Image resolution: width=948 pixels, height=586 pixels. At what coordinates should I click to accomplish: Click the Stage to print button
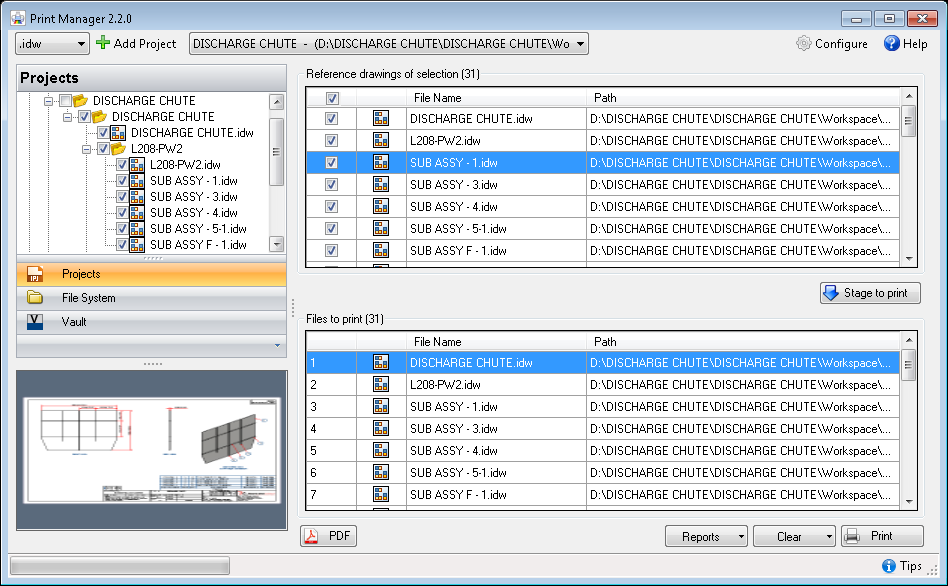(870, 293)
